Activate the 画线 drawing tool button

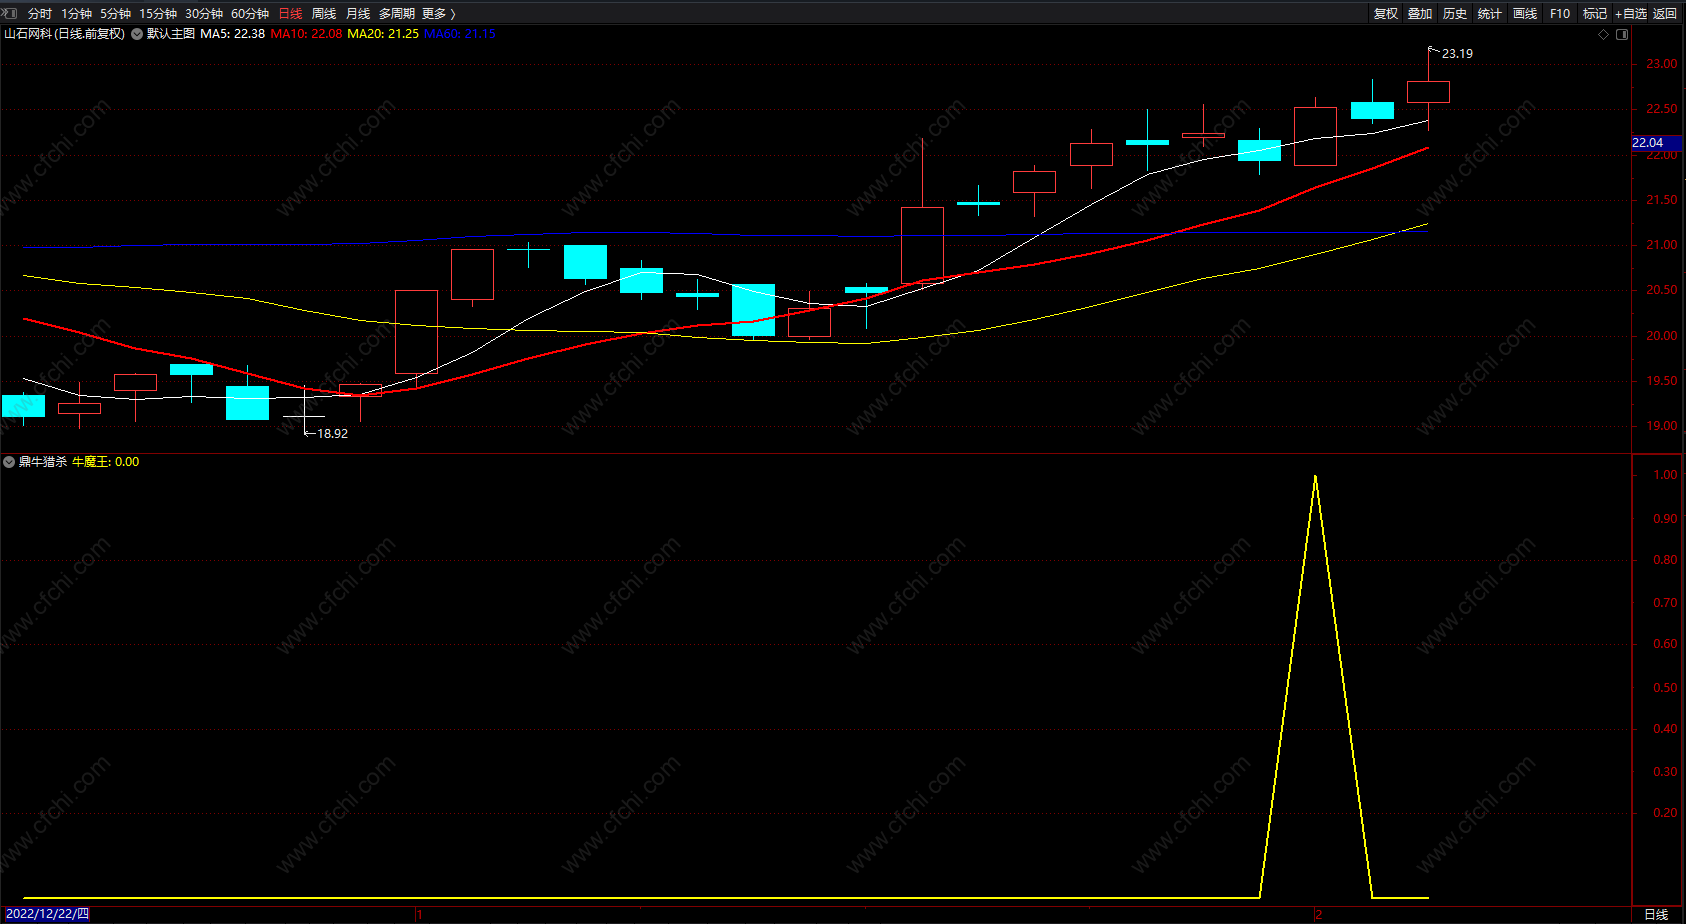click(1525, 14)
